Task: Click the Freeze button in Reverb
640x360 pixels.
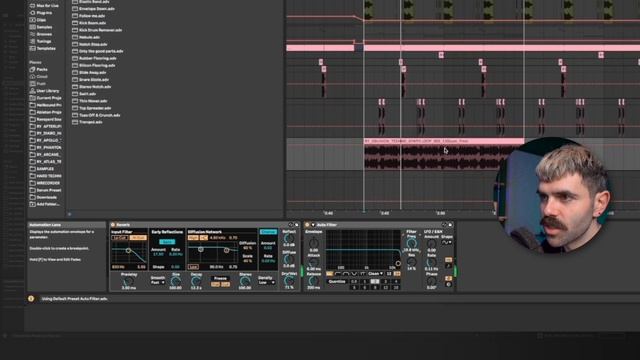Action: point(220,278)
